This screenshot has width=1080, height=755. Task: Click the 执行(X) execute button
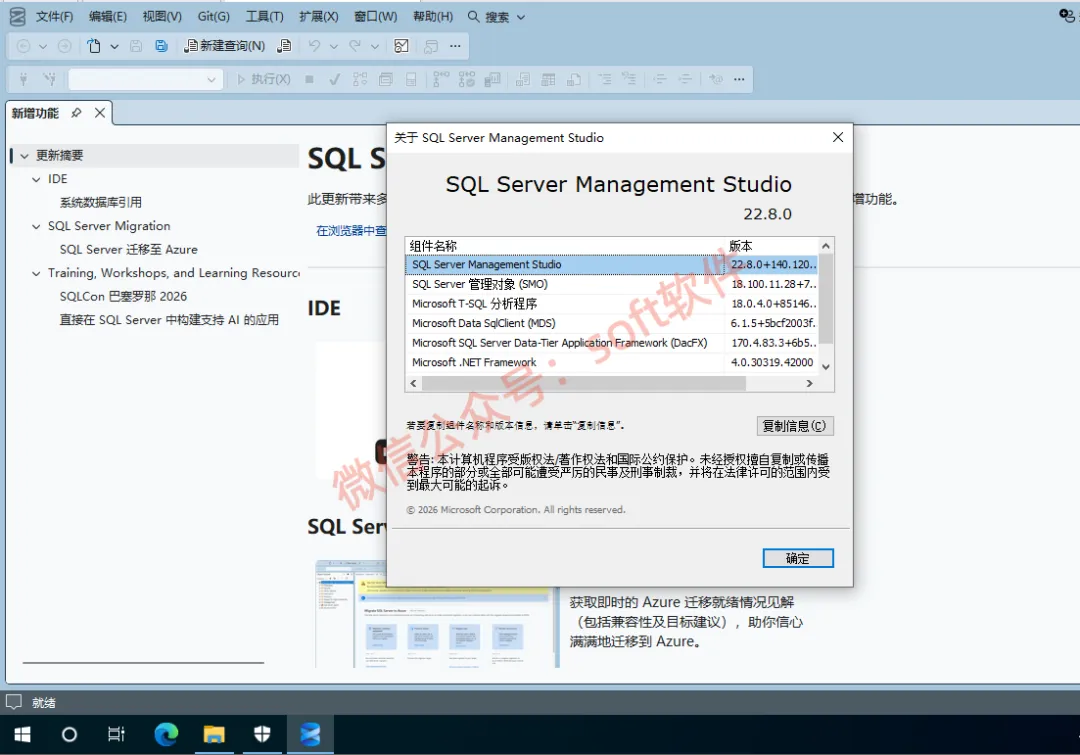(x=264, y=79)
